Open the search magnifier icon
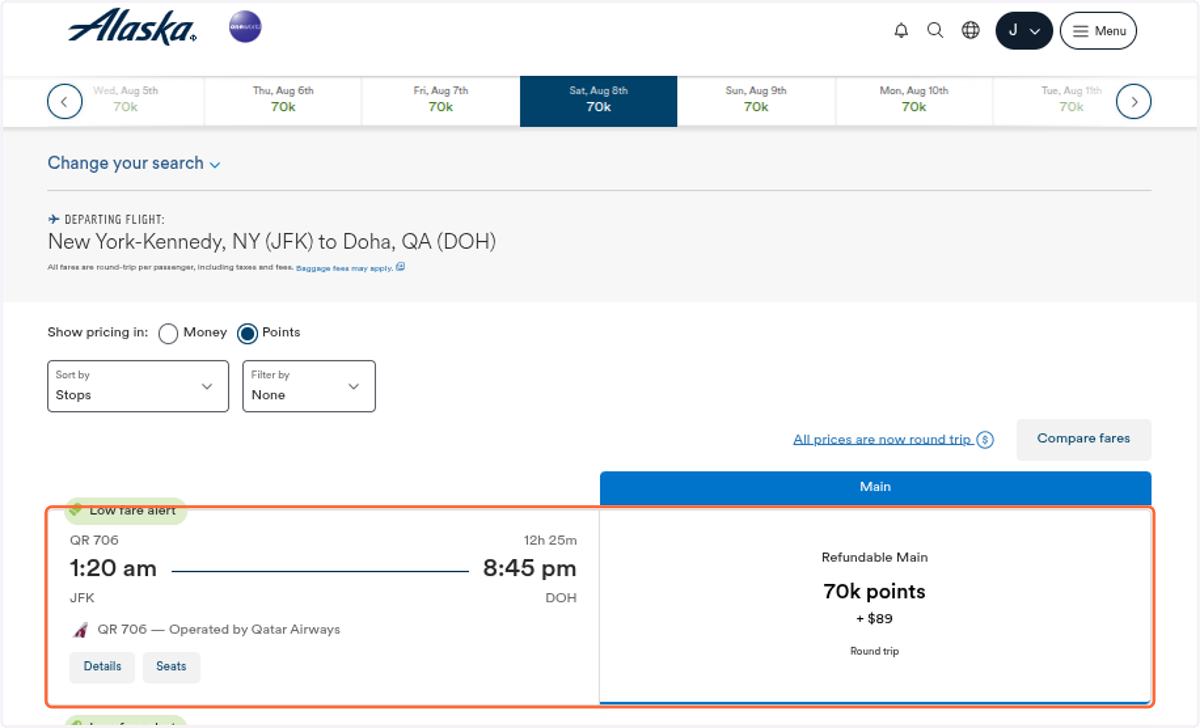This screenshot has height=728, width=1200. 935,31
